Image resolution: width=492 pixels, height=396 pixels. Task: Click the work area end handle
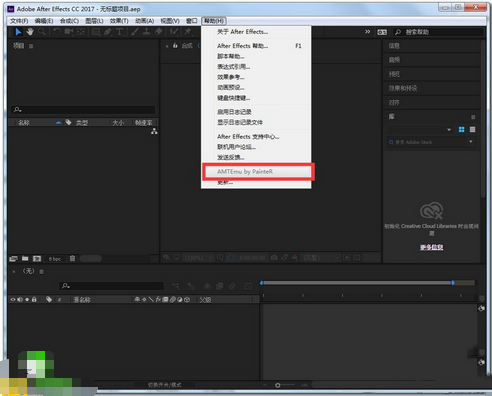pos(453,283)
